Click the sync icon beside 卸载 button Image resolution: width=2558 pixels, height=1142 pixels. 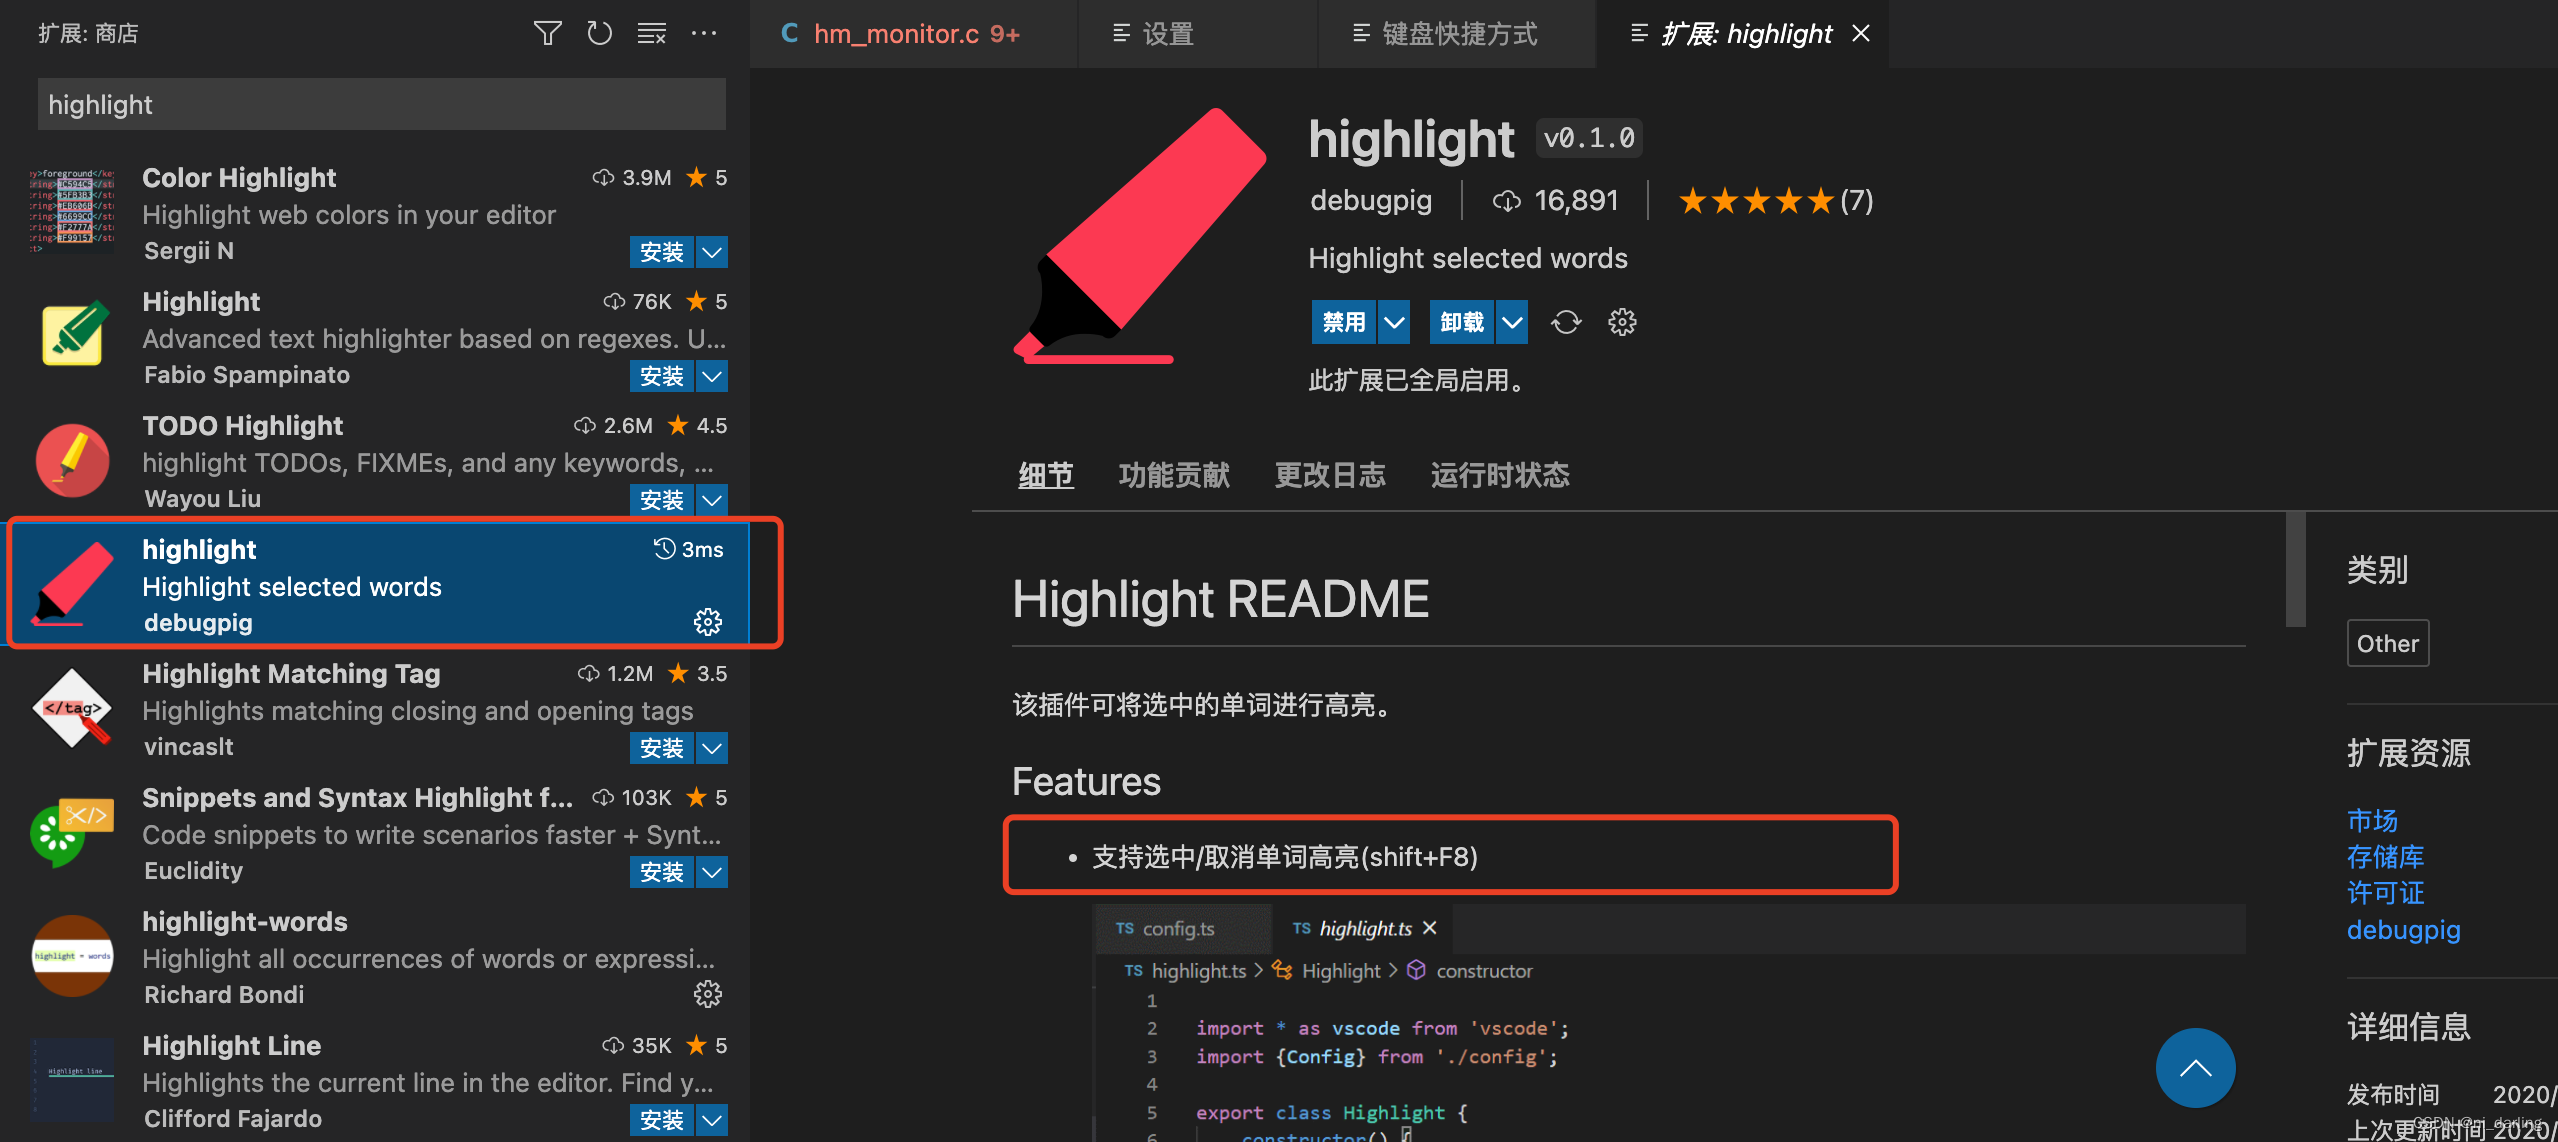(x=1566, y=322)
